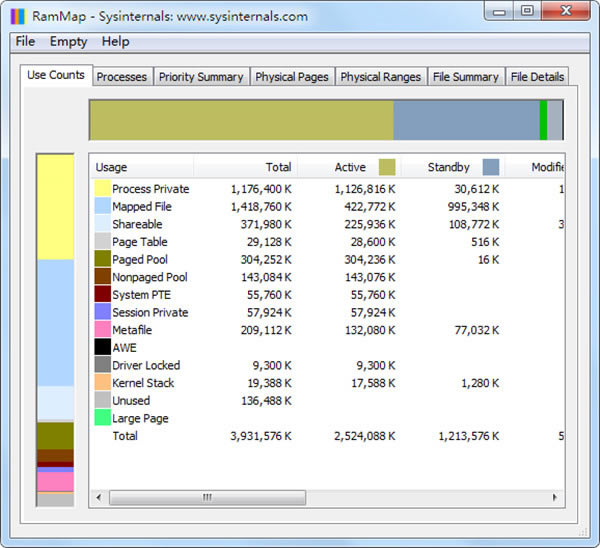Click the Metafile pink color swatch
Viewport: 600px width, 548px height.
(x=102, y=330)
